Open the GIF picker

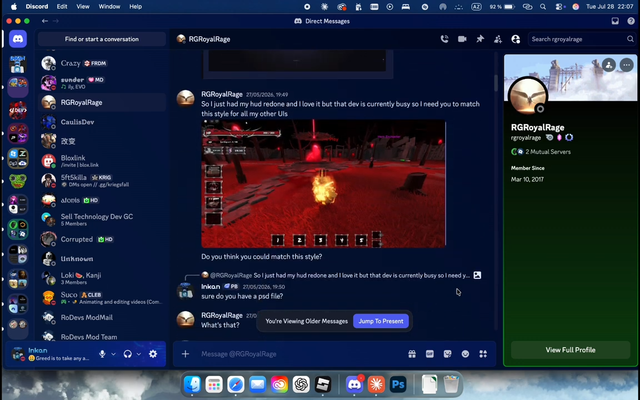pos(430,354)
